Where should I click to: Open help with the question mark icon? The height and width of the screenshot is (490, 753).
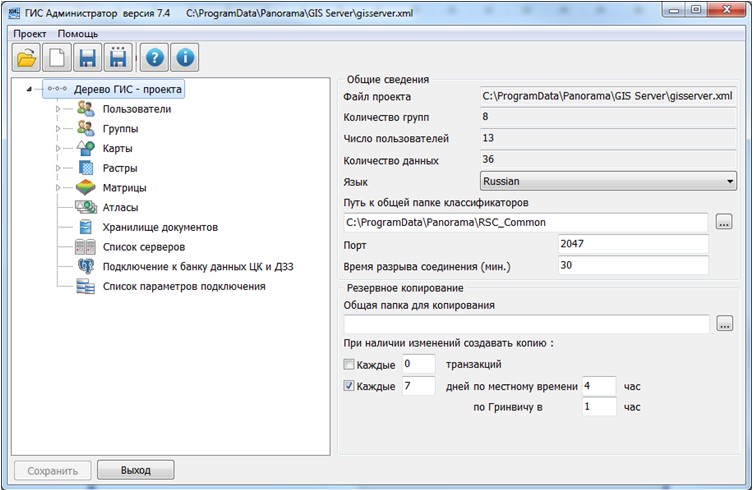pos(155,57)
